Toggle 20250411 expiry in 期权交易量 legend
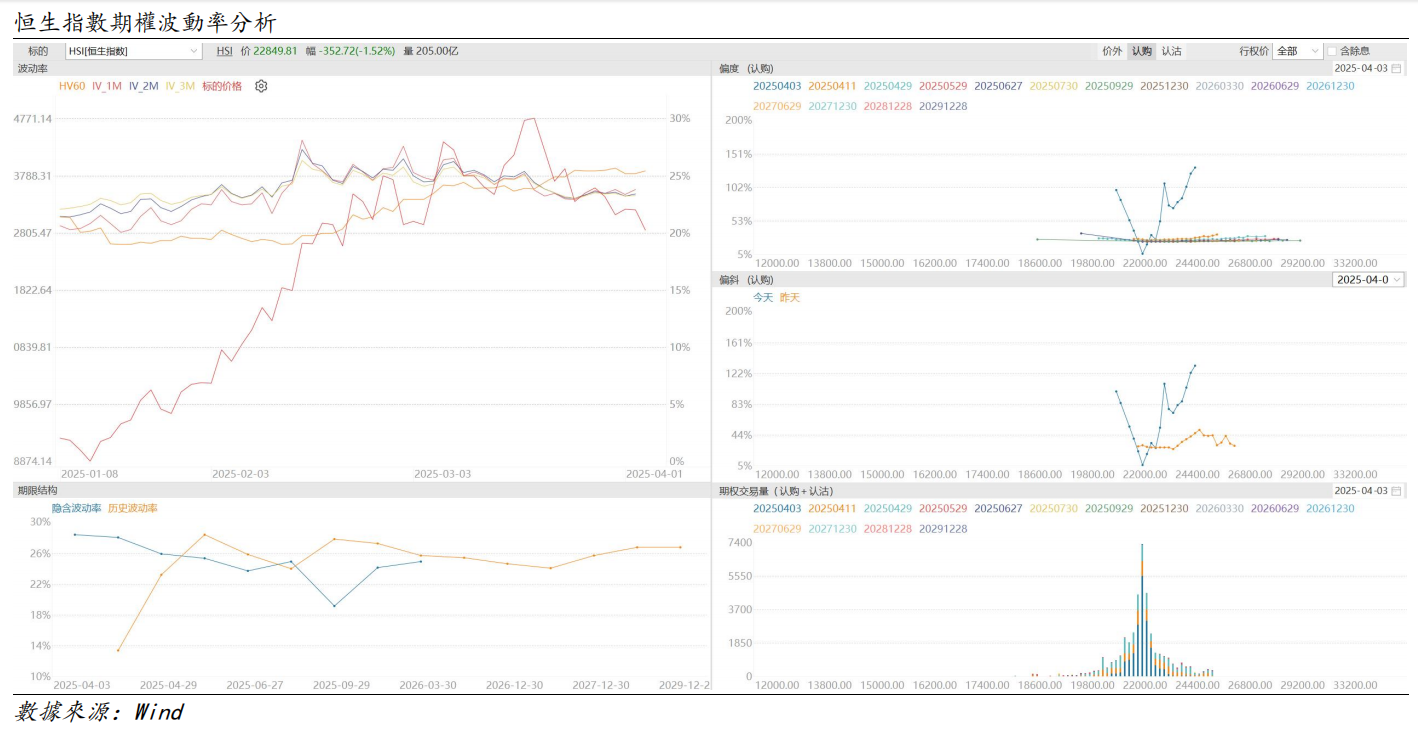1418x733 pixels. [833, 508]
